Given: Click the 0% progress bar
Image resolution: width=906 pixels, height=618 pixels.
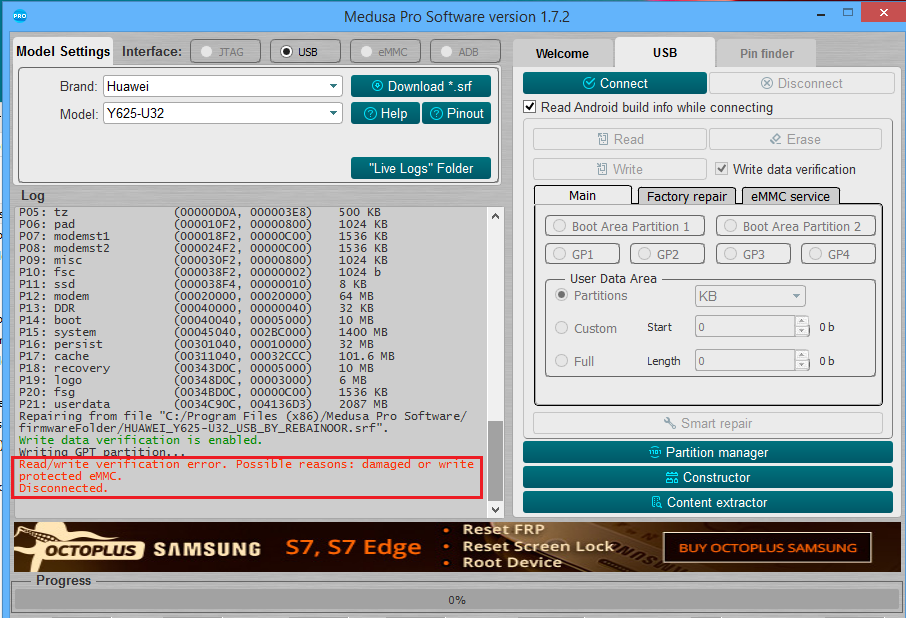Looking at the screenshot, I should click(x=456, y=600).
